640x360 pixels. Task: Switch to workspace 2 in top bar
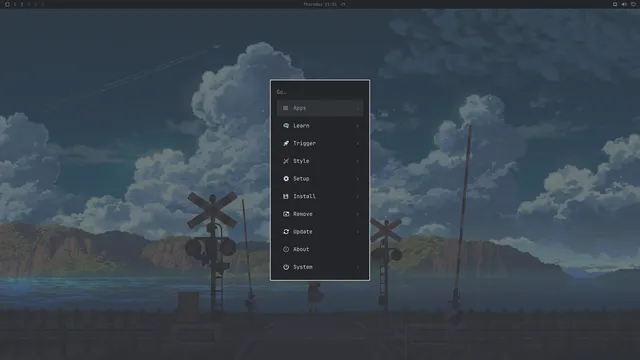[22, 4]
